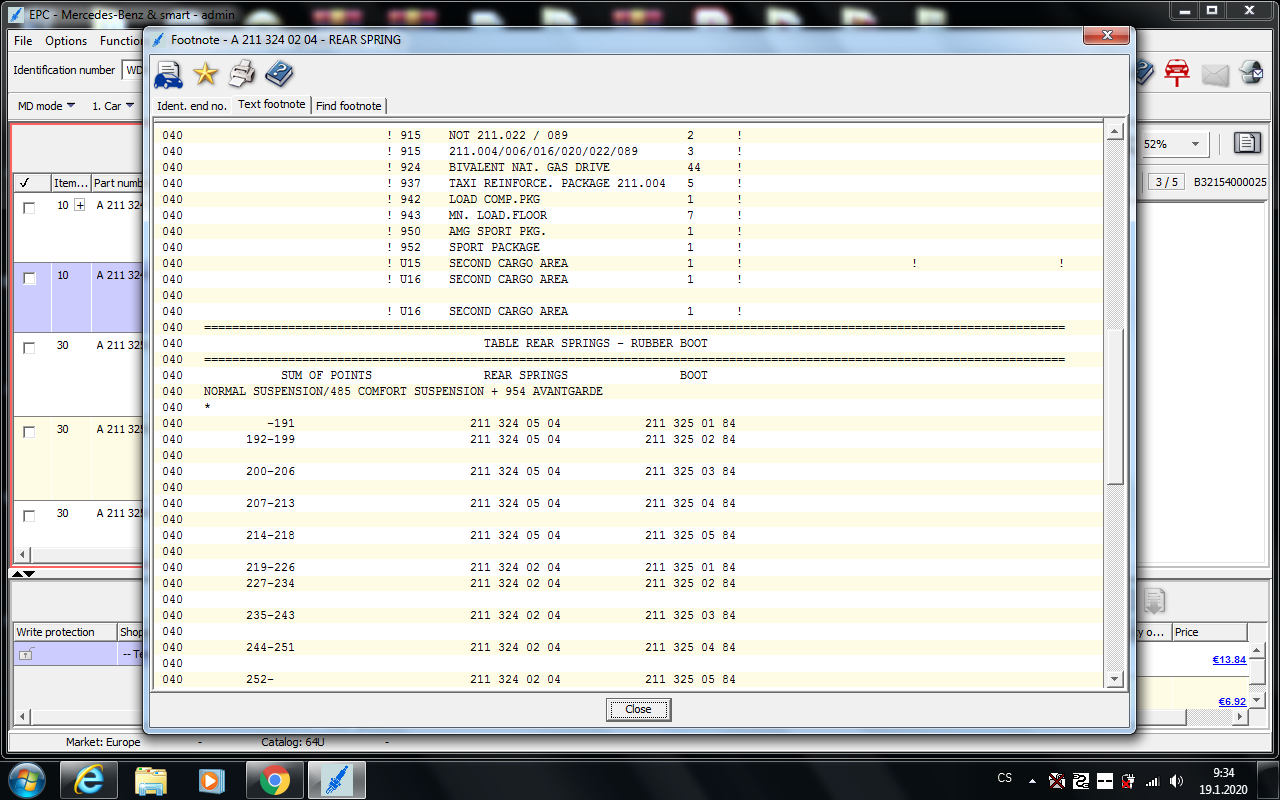Open the €6.92 price link

[x=1232, y=701]
